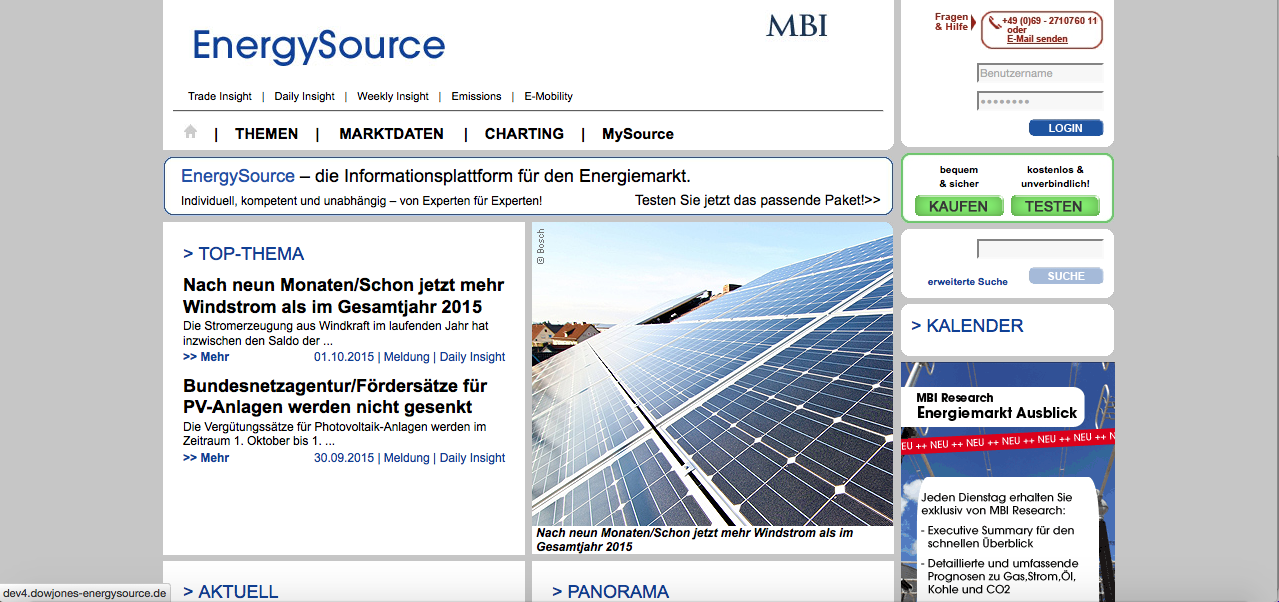This screenshot has height=602, width=1279.
Task: Open the MySource menu
Action: (x=638, y=134)
